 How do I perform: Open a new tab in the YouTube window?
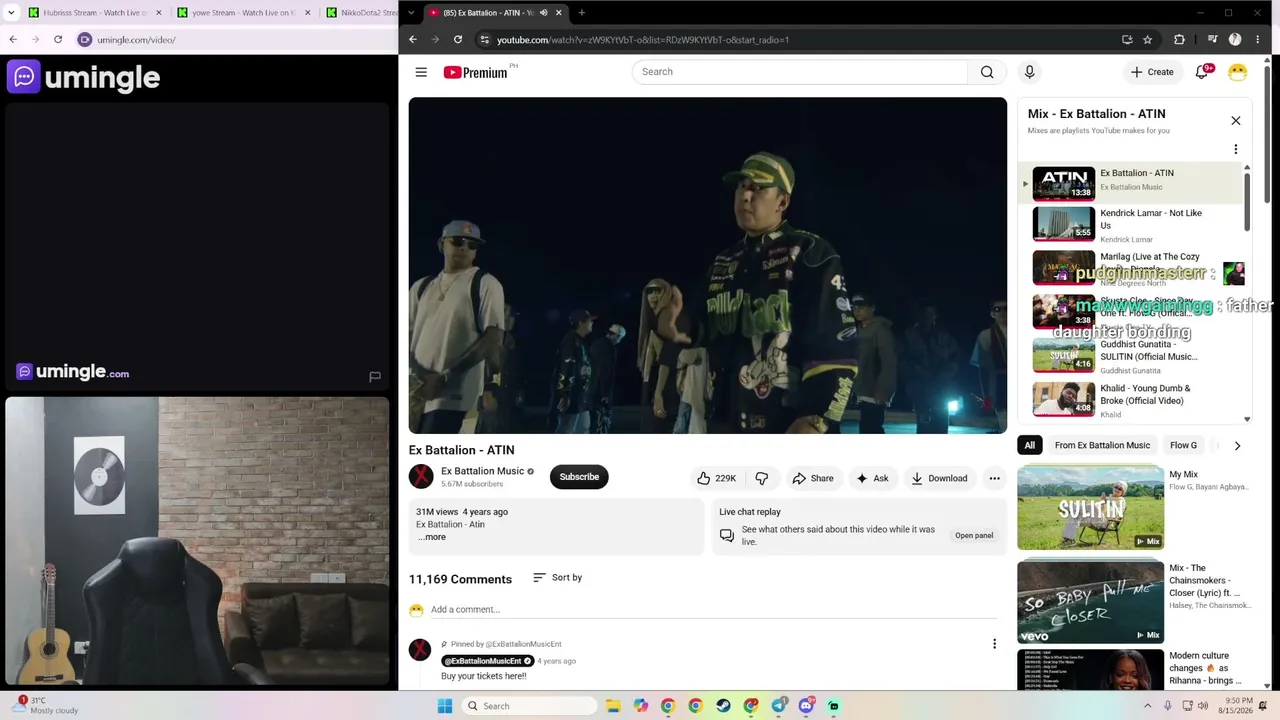(582, 13)
